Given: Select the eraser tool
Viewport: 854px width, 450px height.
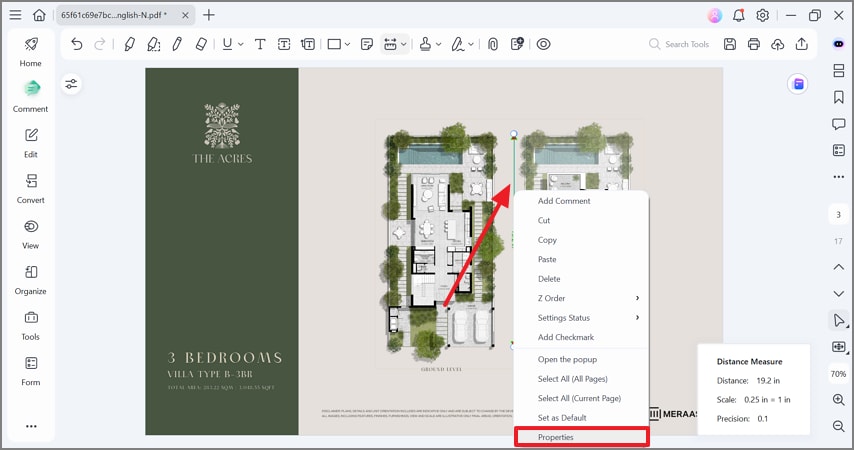Looking at the screenshot, I should coord(201,44).
